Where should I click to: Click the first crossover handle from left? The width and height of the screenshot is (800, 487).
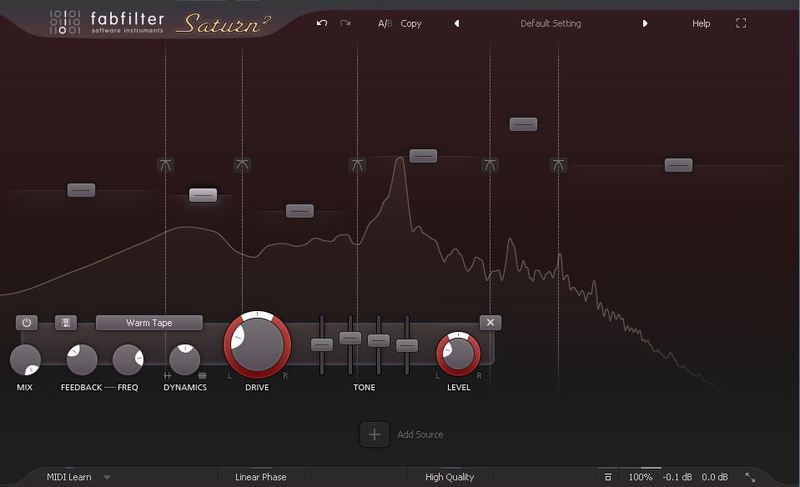pos(165,165)
